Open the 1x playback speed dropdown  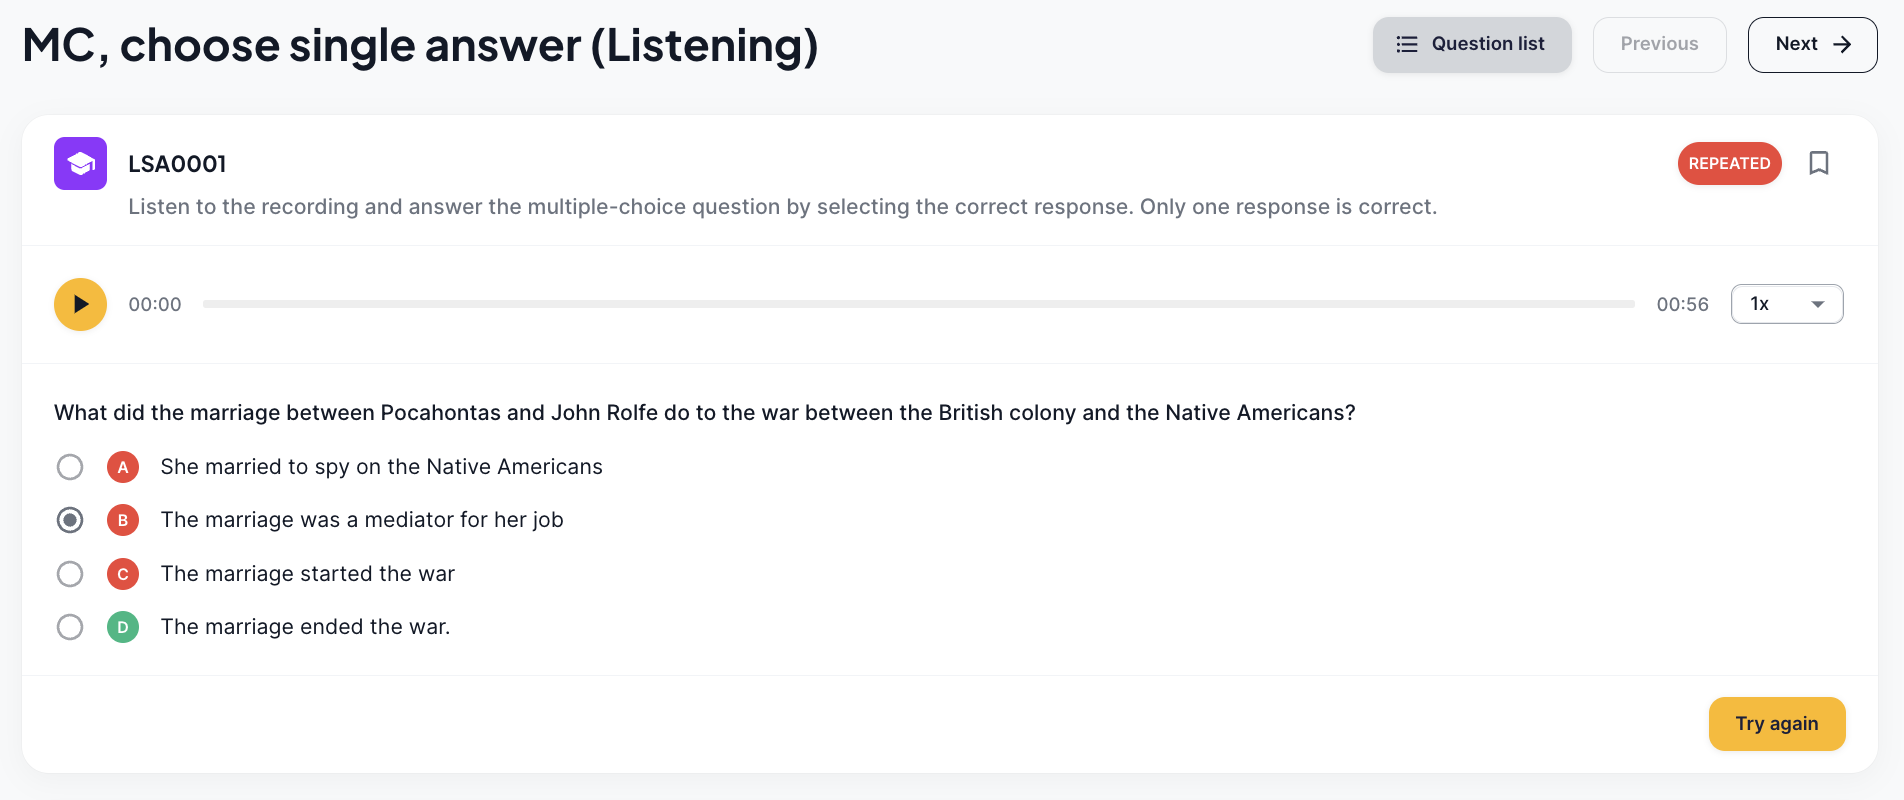point(1787,304)
